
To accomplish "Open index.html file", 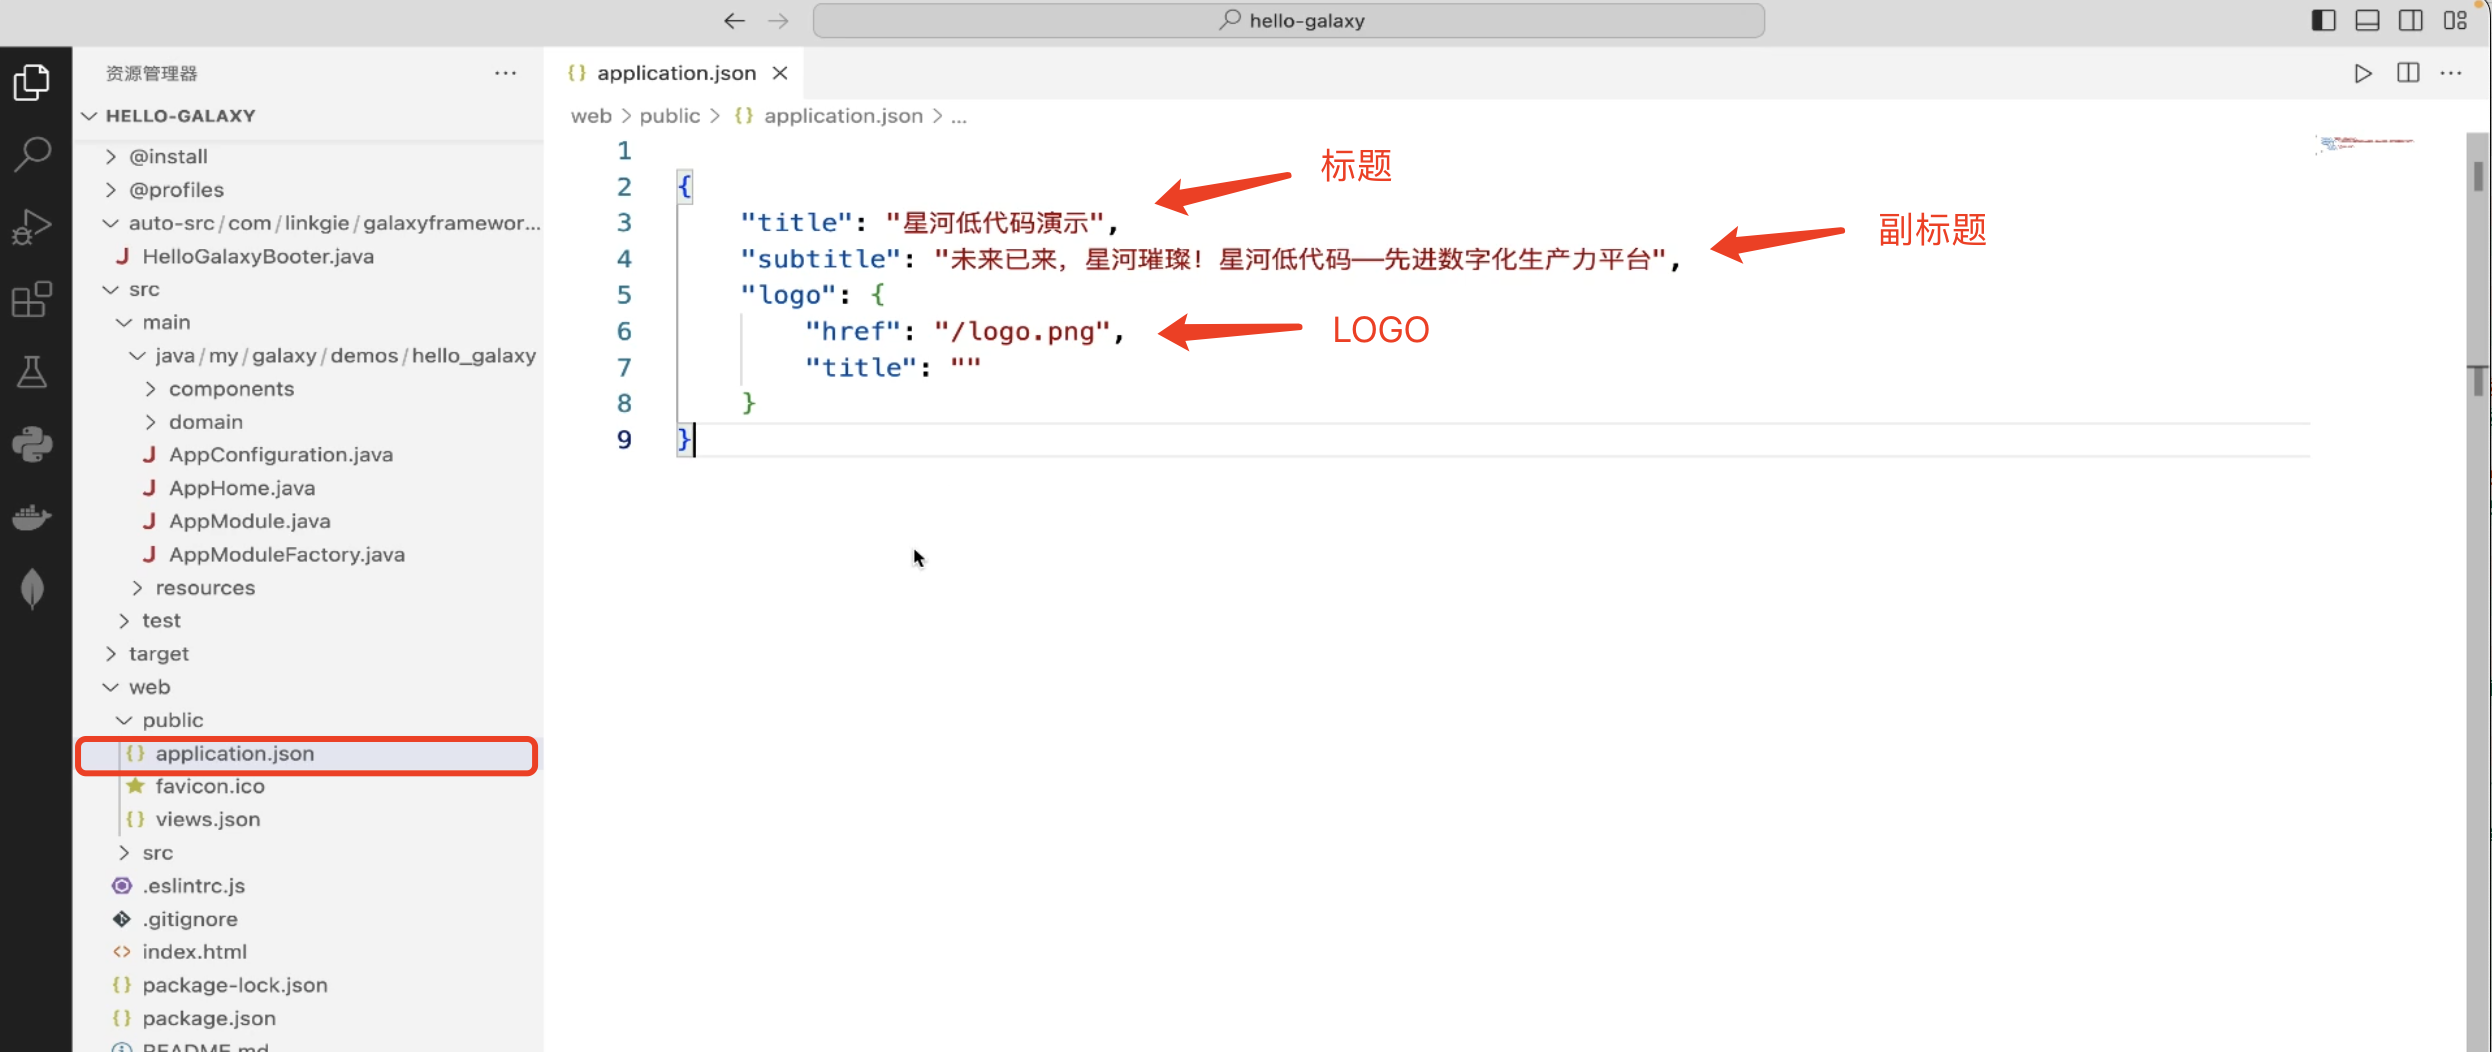I will point(308,952).
